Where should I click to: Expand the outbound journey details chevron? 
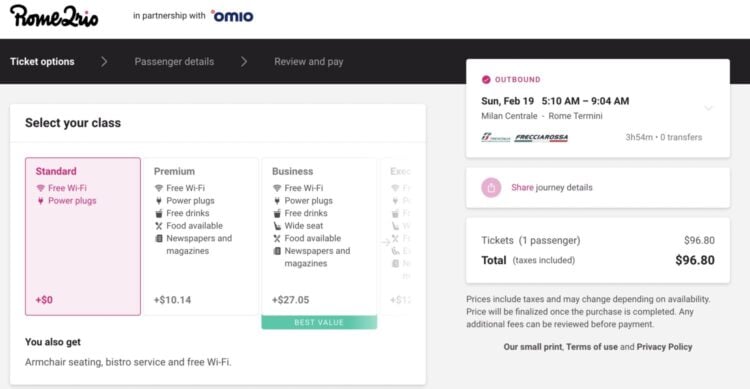[708, 108]
